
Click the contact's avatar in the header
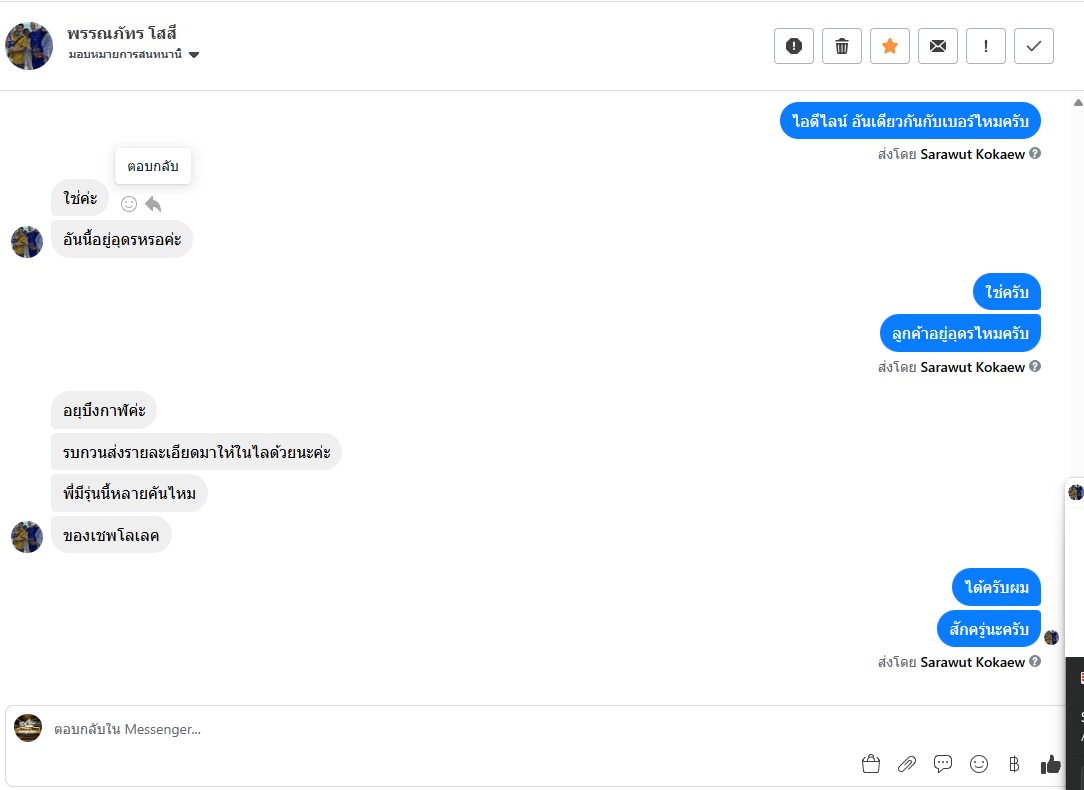[x=29, y=46]
